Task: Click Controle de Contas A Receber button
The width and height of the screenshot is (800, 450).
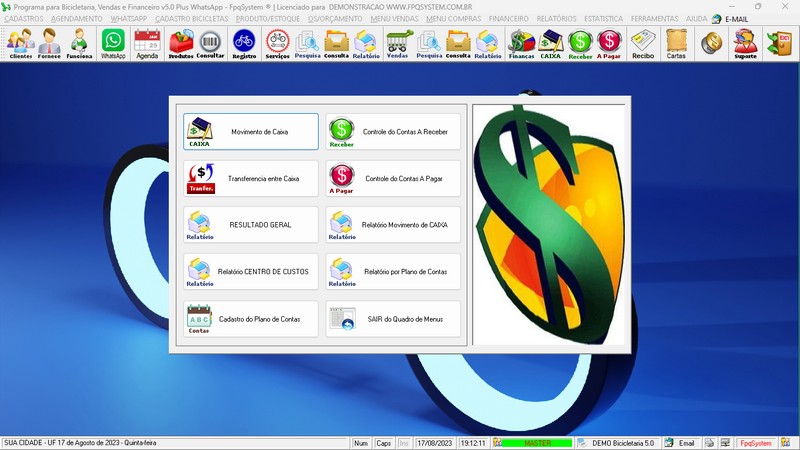Action: click(x=394, y=131)
